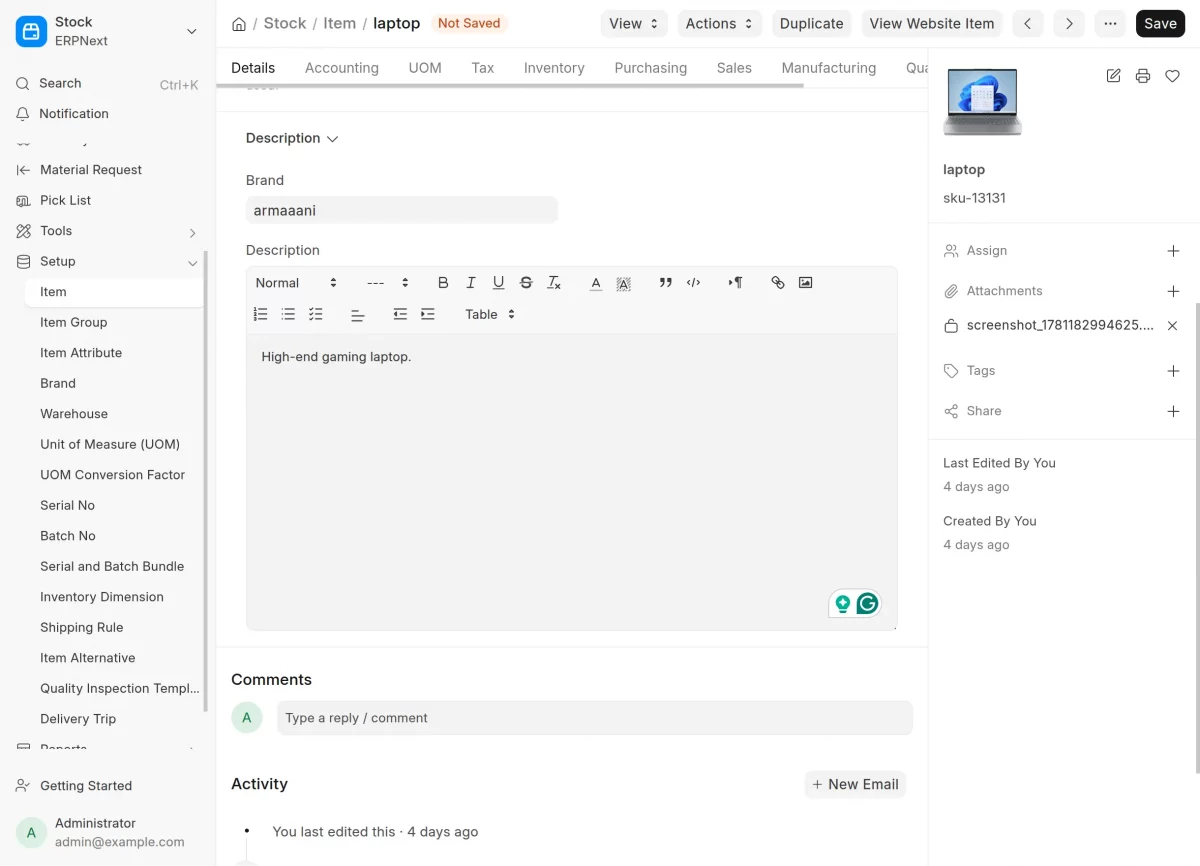Click the home breadcrumb icon

(x=239, y=24)
